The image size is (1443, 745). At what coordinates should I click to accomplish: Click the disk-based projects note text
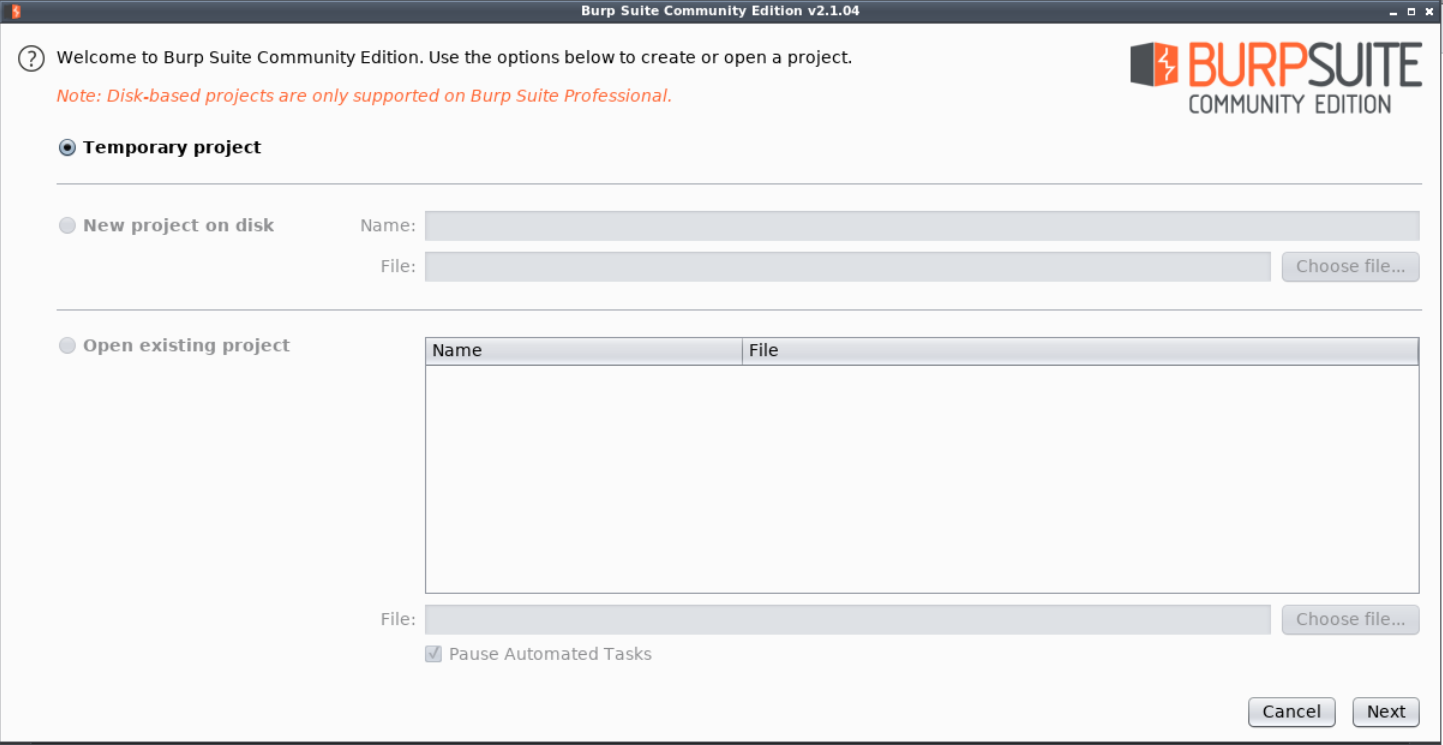click(364, 96)
